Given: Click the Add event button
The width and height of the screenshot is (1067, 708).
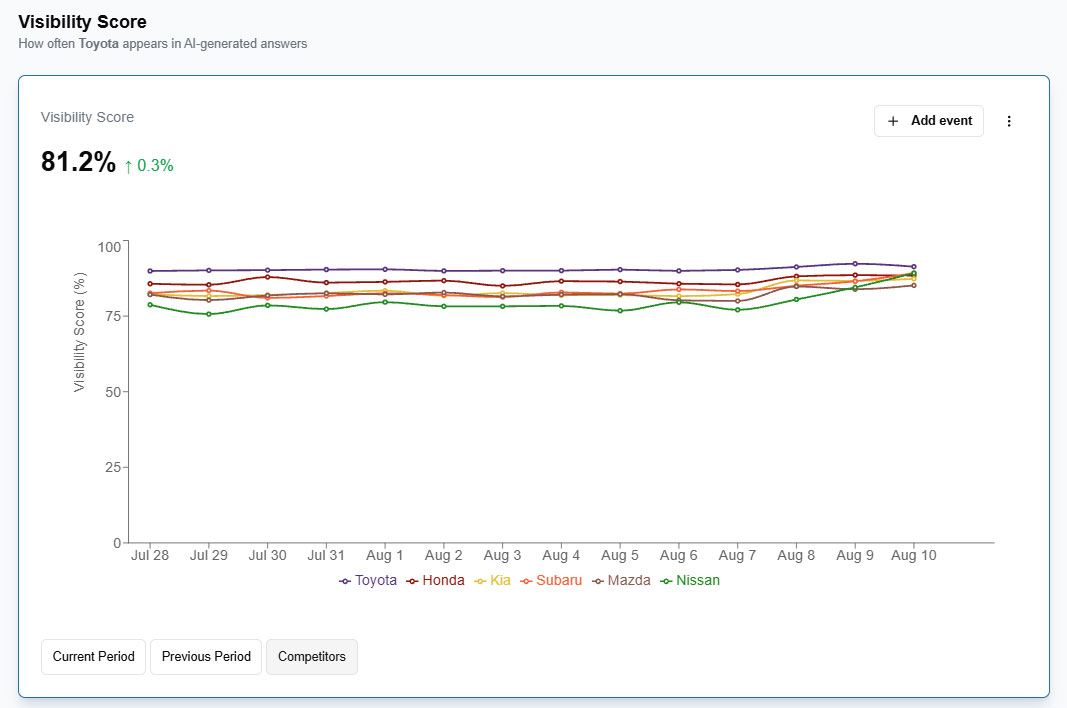Looking at the screenshot, I should click(929, 121).
